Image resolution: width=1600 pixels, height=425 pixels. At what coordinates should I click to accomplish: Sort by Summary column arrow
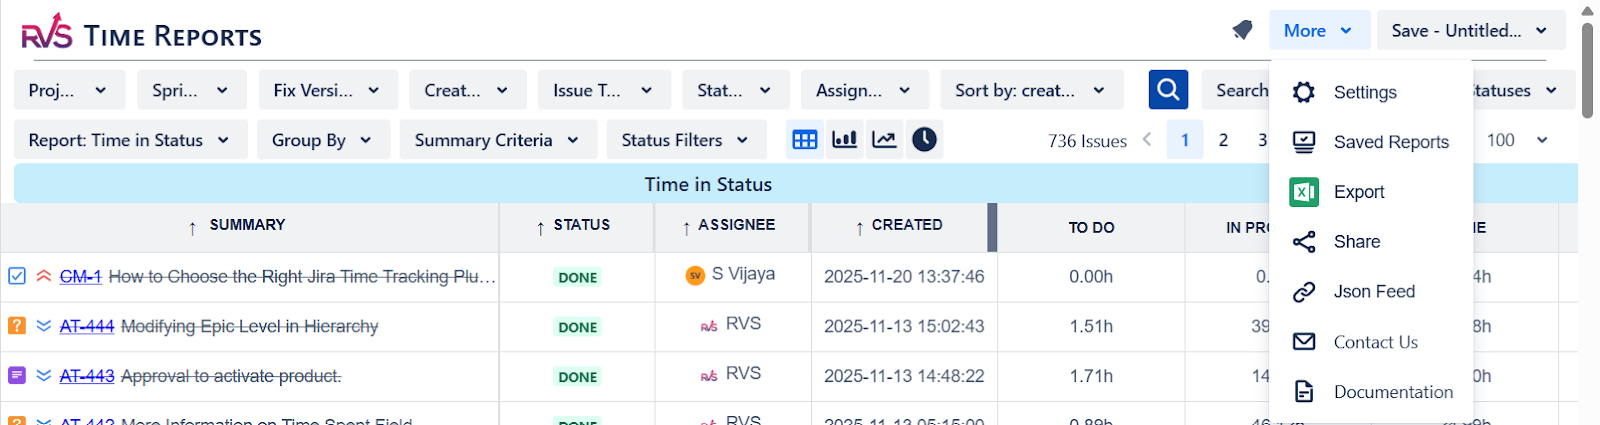tap(192, 228)
